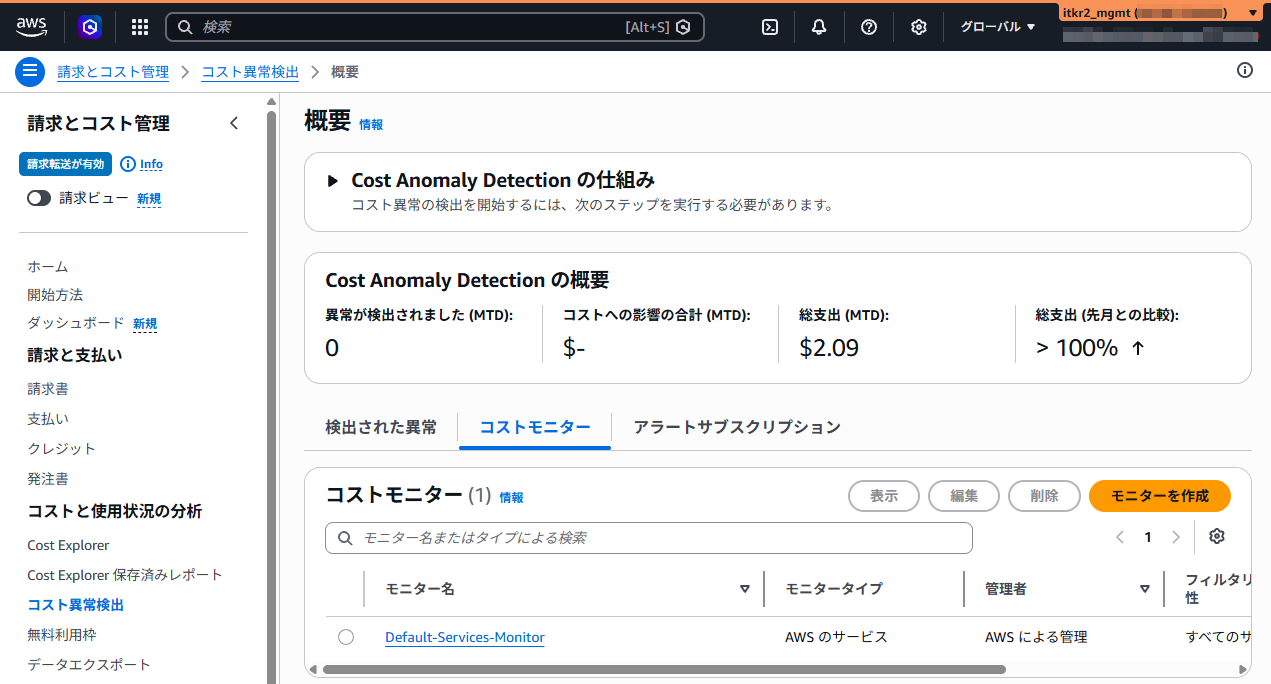The image size is (1271, 684).
Task: Click the $2.09 total spend value
Action: click(x=829, y=348)
